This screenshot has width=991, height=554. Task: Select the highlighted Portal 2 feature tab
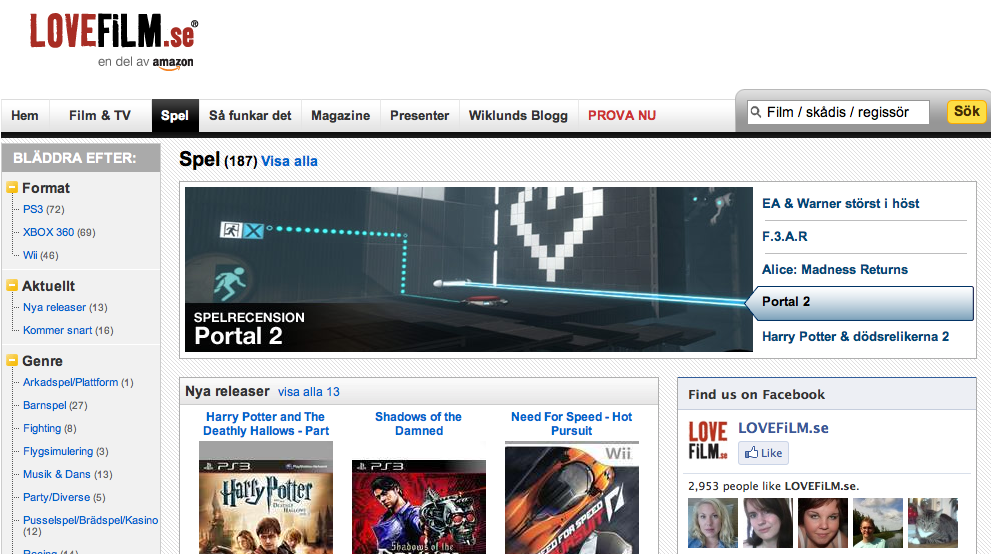tap(860, 303)
